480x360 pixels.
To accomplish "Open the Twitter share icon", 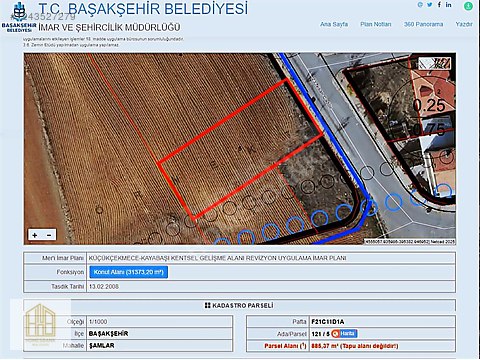I will click(x=430, y=5).
